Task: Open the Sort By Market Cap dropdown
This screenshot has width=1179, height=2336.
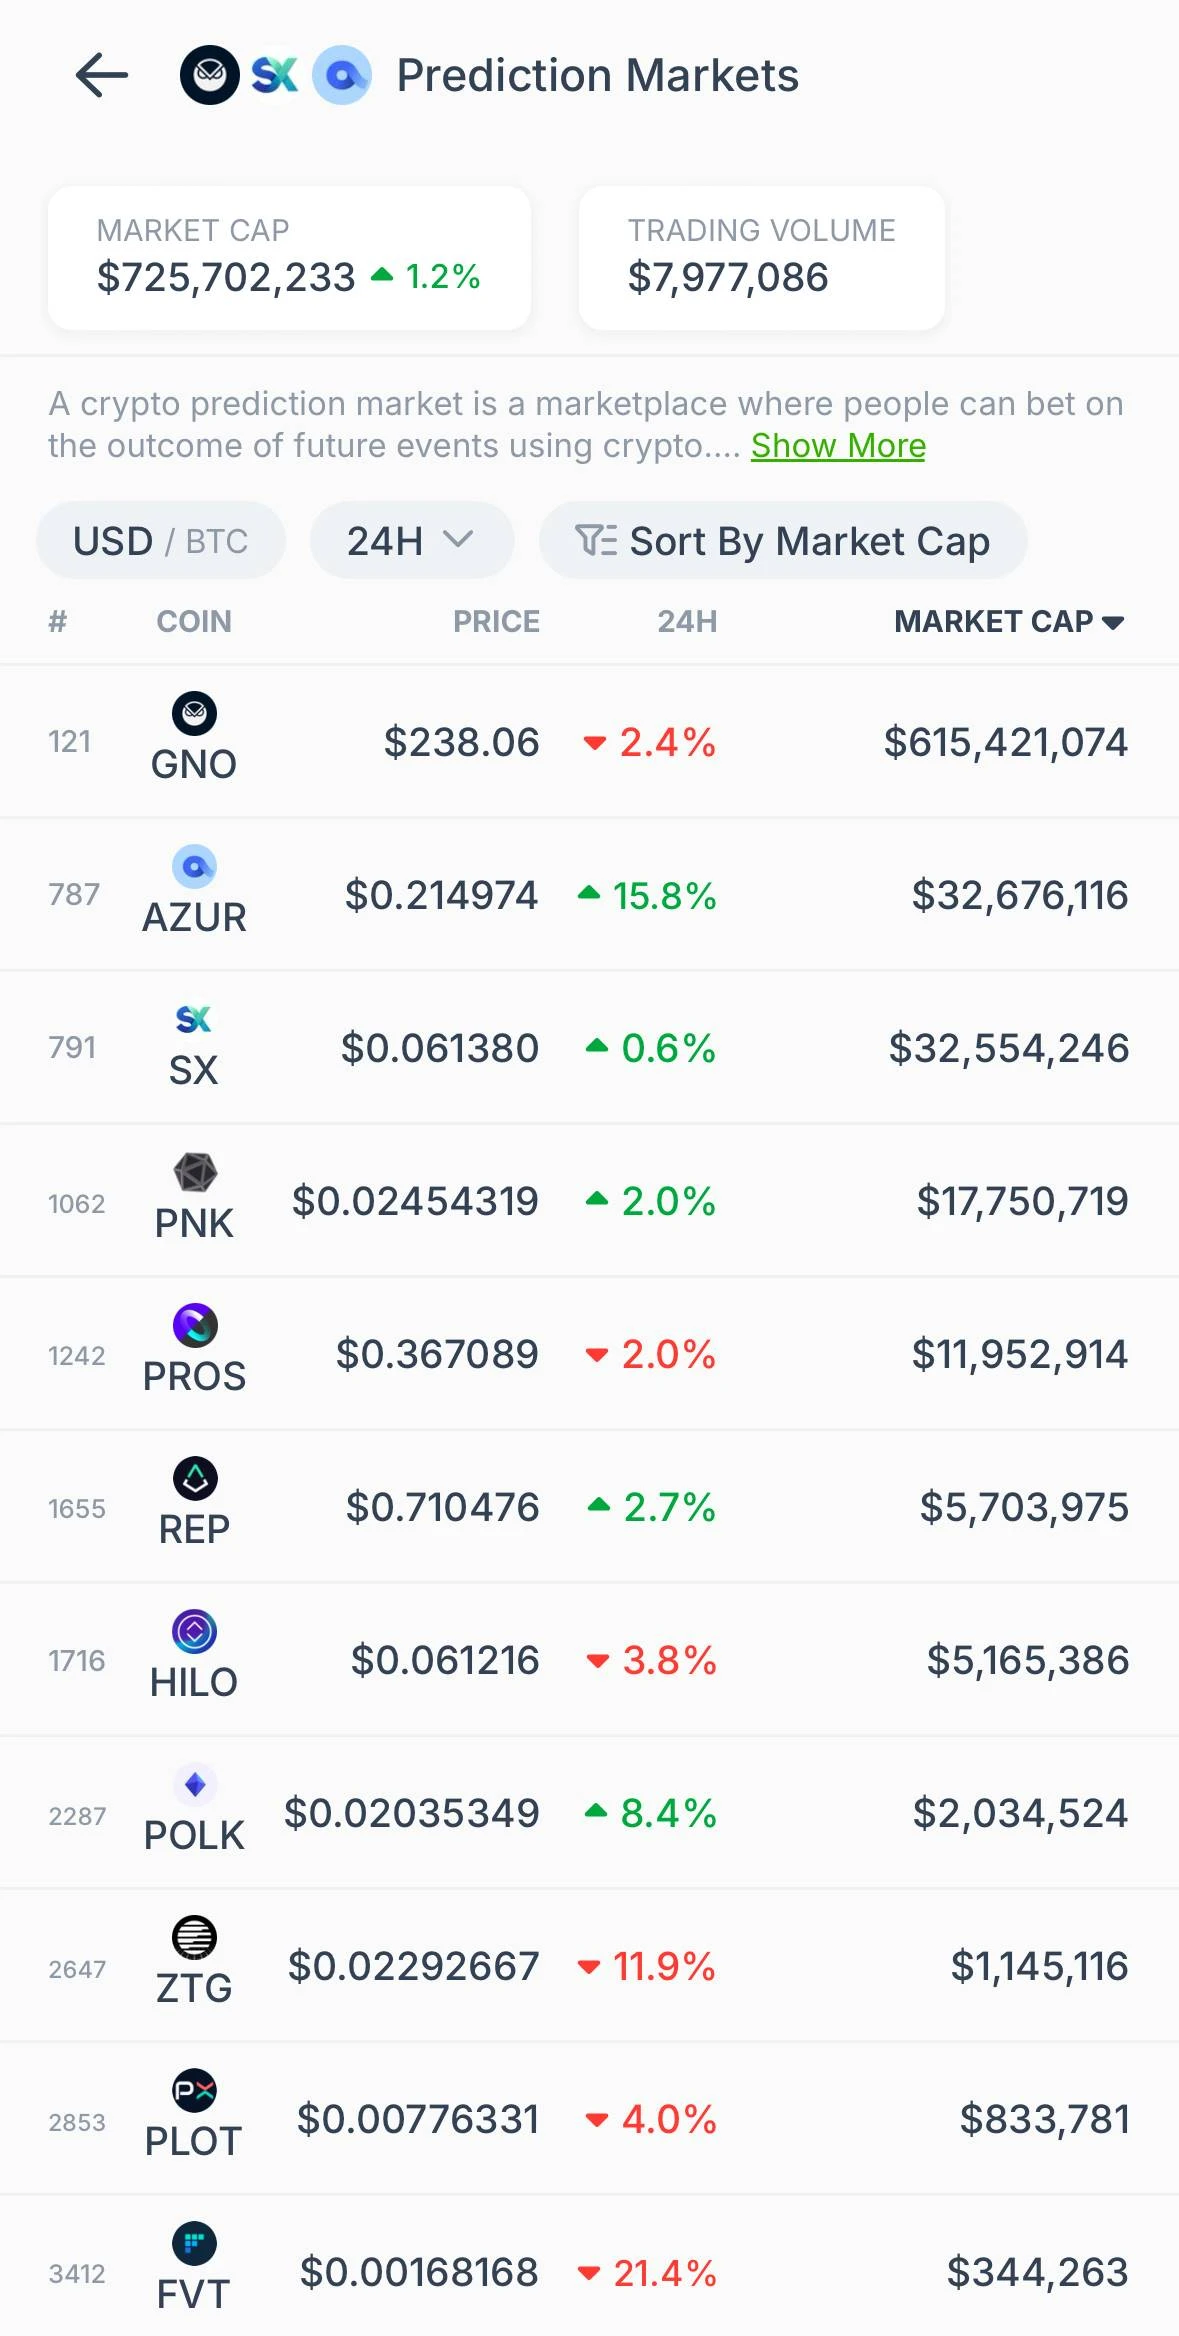Action: coord(808,540)
